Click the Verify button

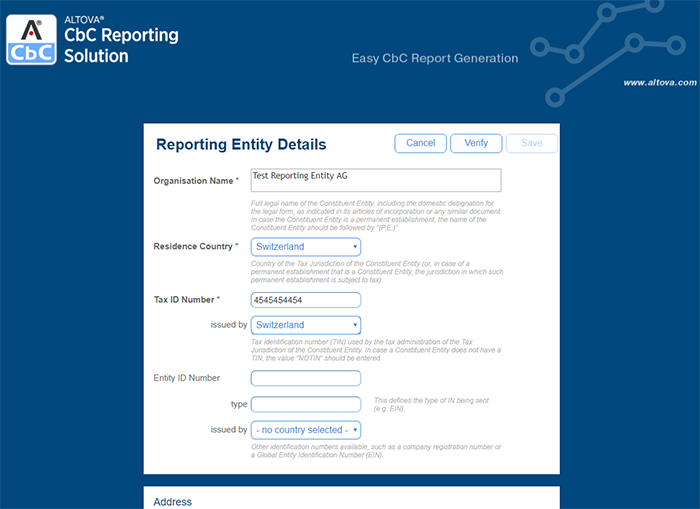tap(476, 143)
